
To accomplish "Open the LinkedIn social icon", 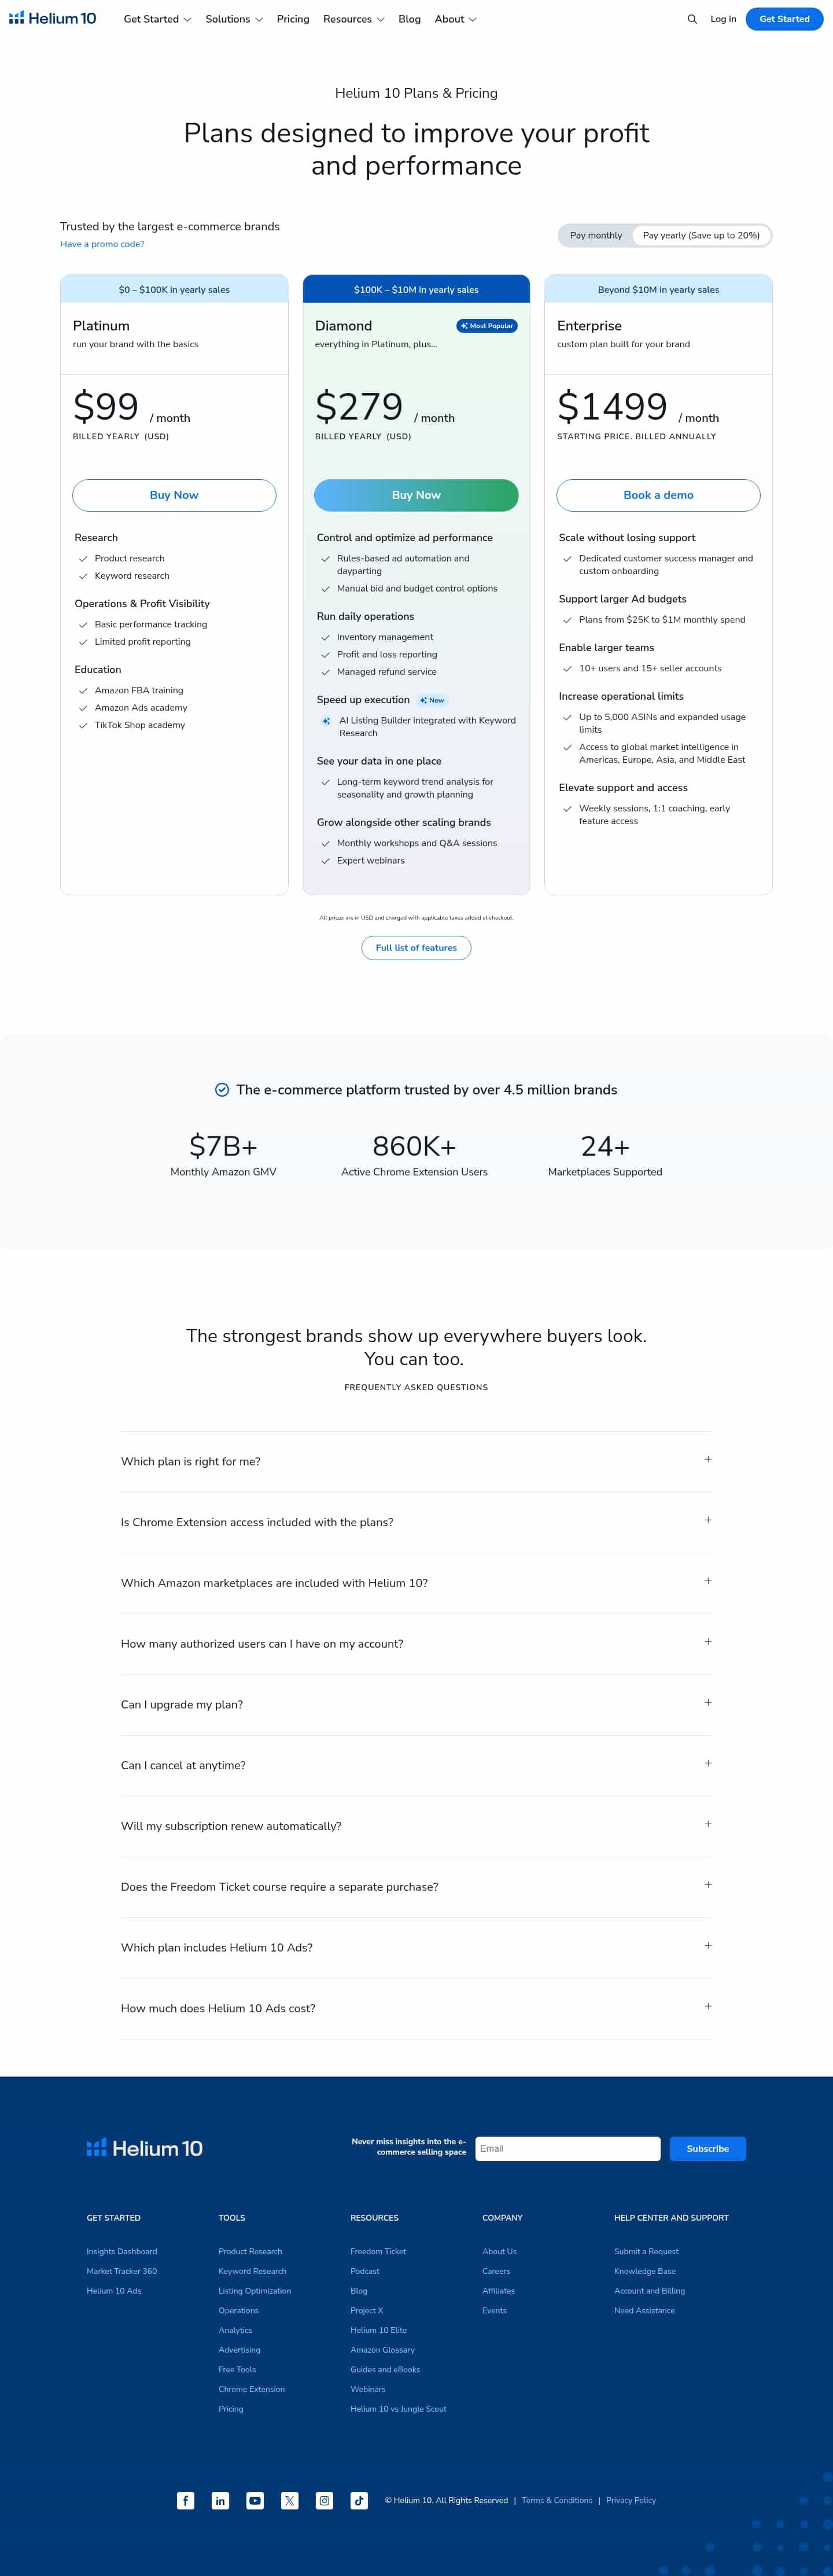I will point(220,2500).
